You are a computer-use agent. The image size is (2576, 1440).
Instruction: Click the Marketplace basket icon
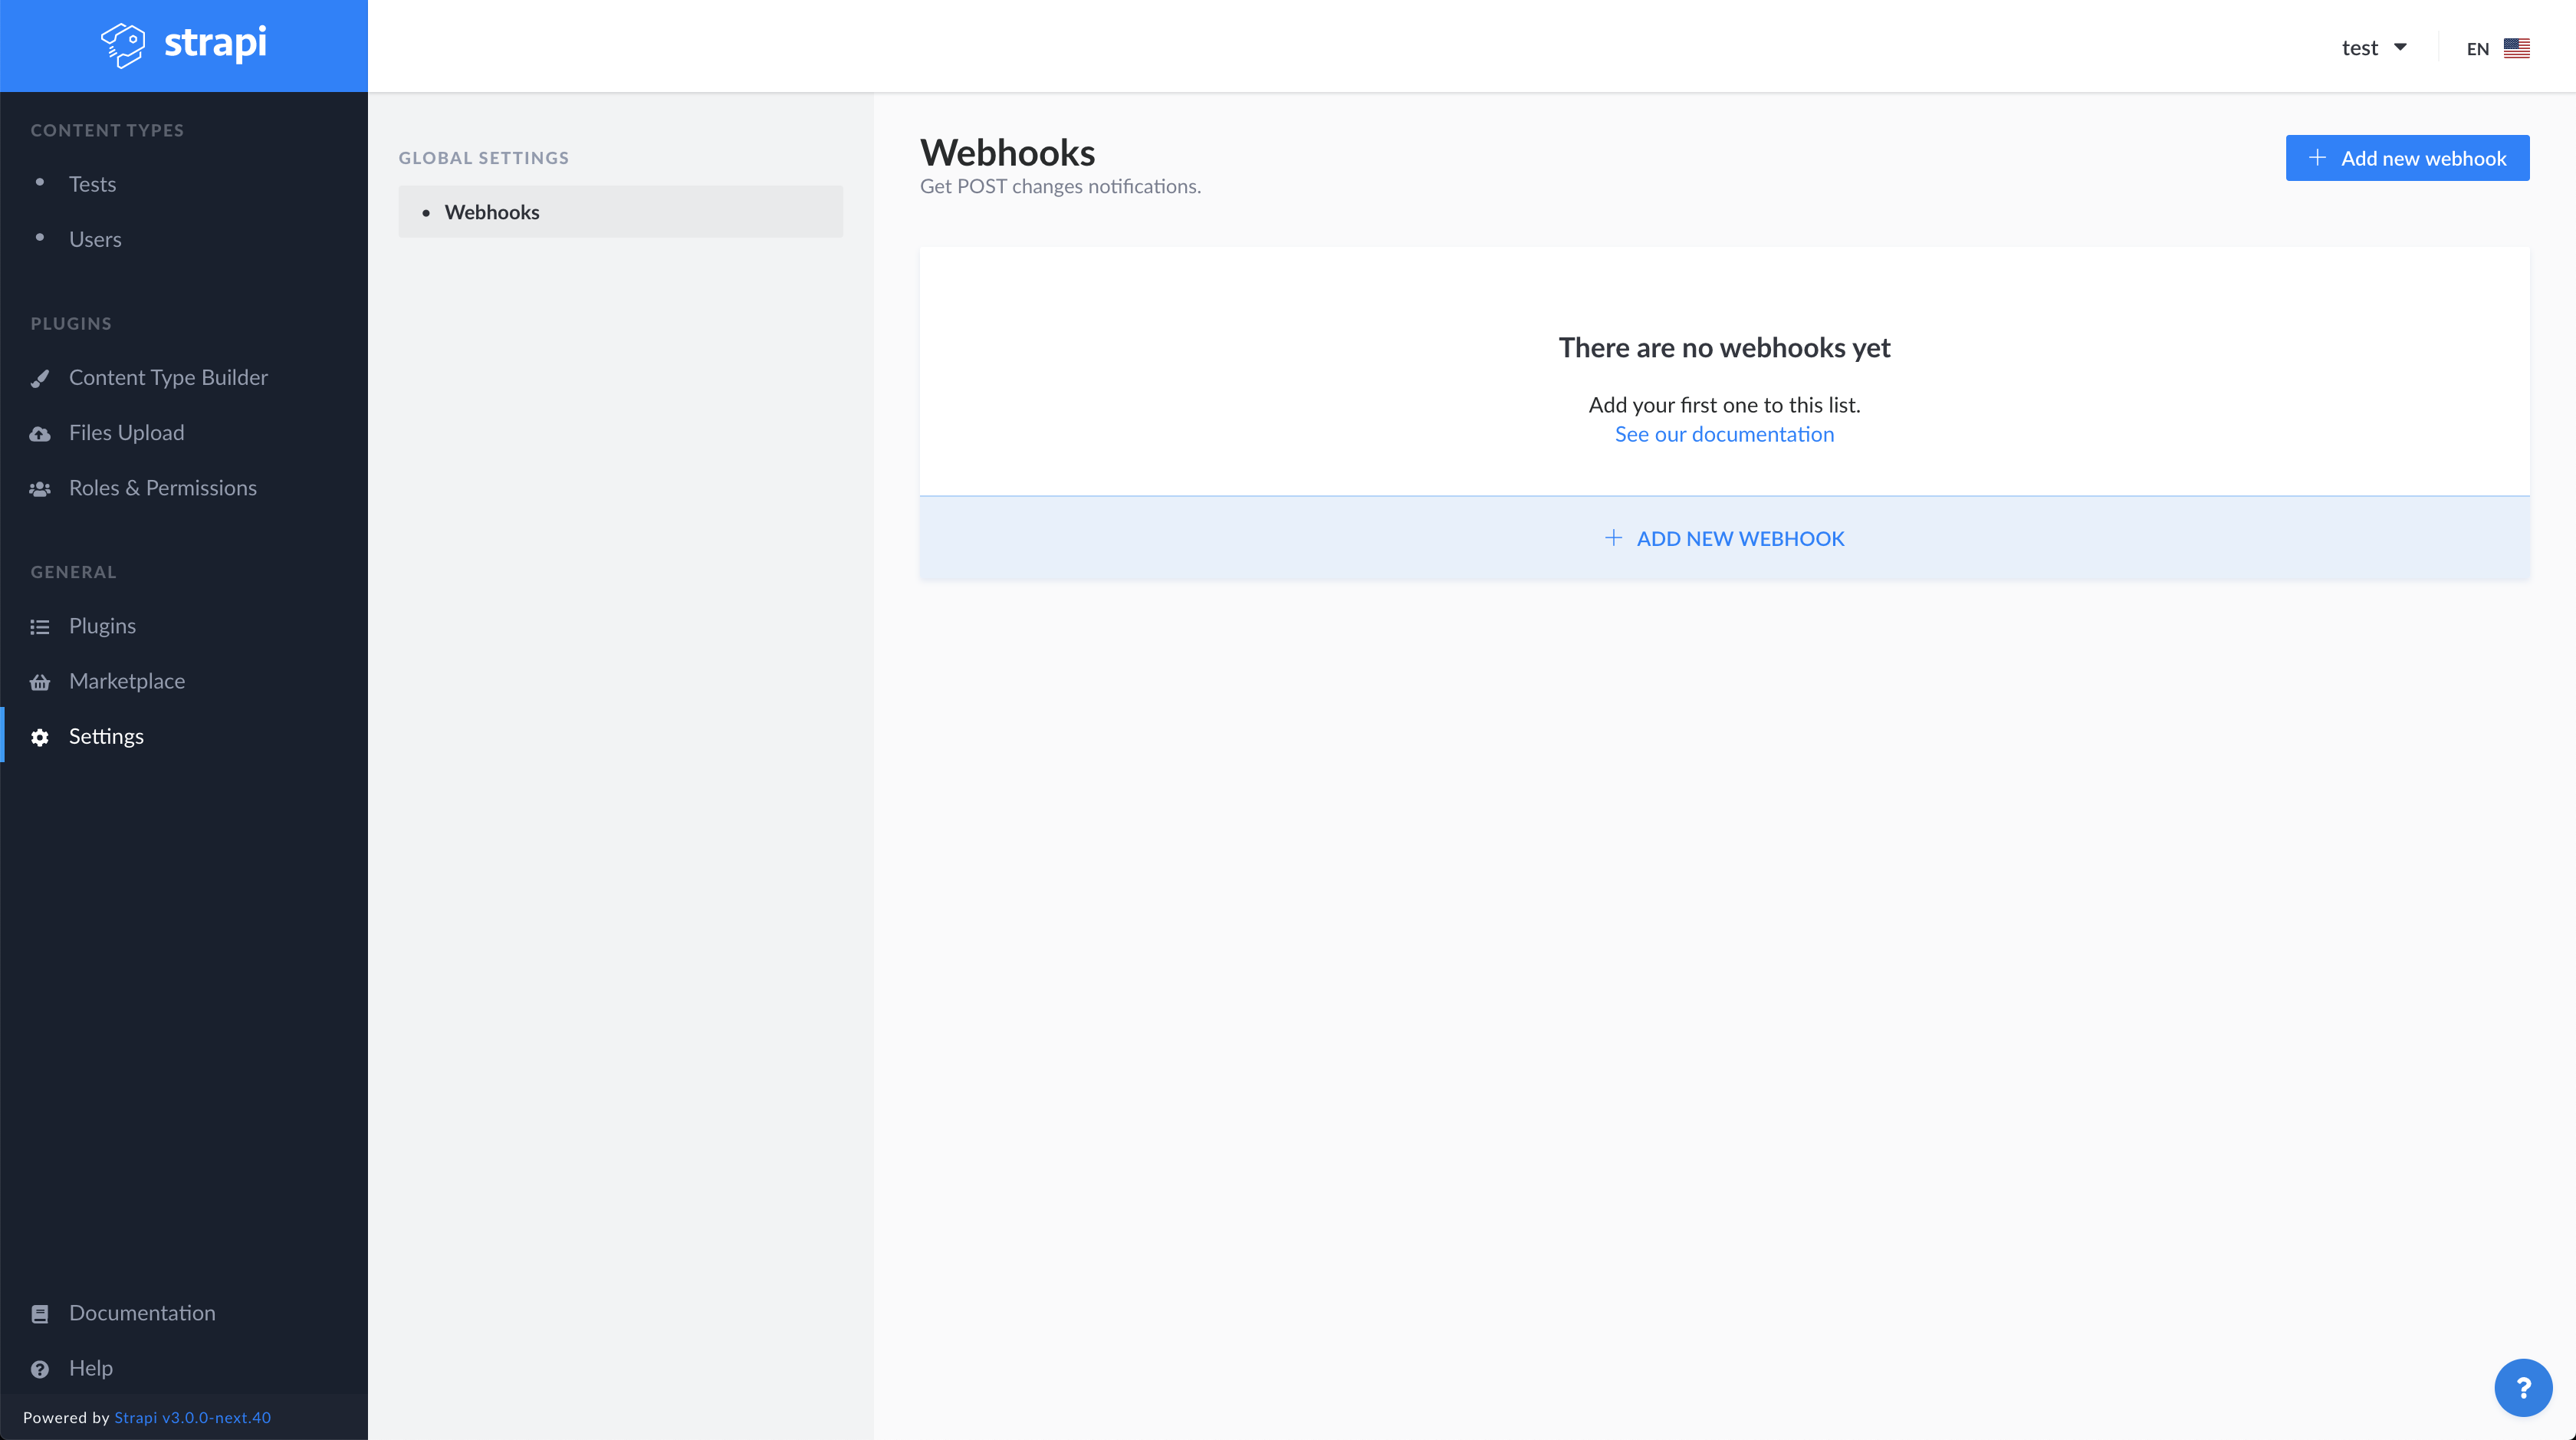tap(40, 682)
